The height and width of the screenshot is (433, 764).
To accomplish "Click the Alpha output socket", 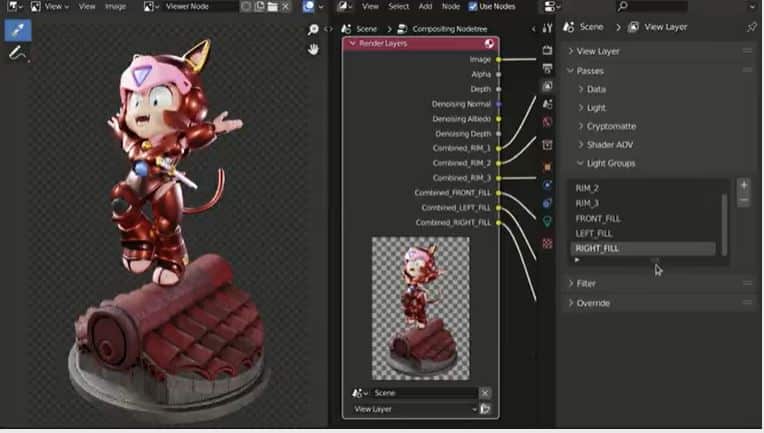I will [498, 75].
